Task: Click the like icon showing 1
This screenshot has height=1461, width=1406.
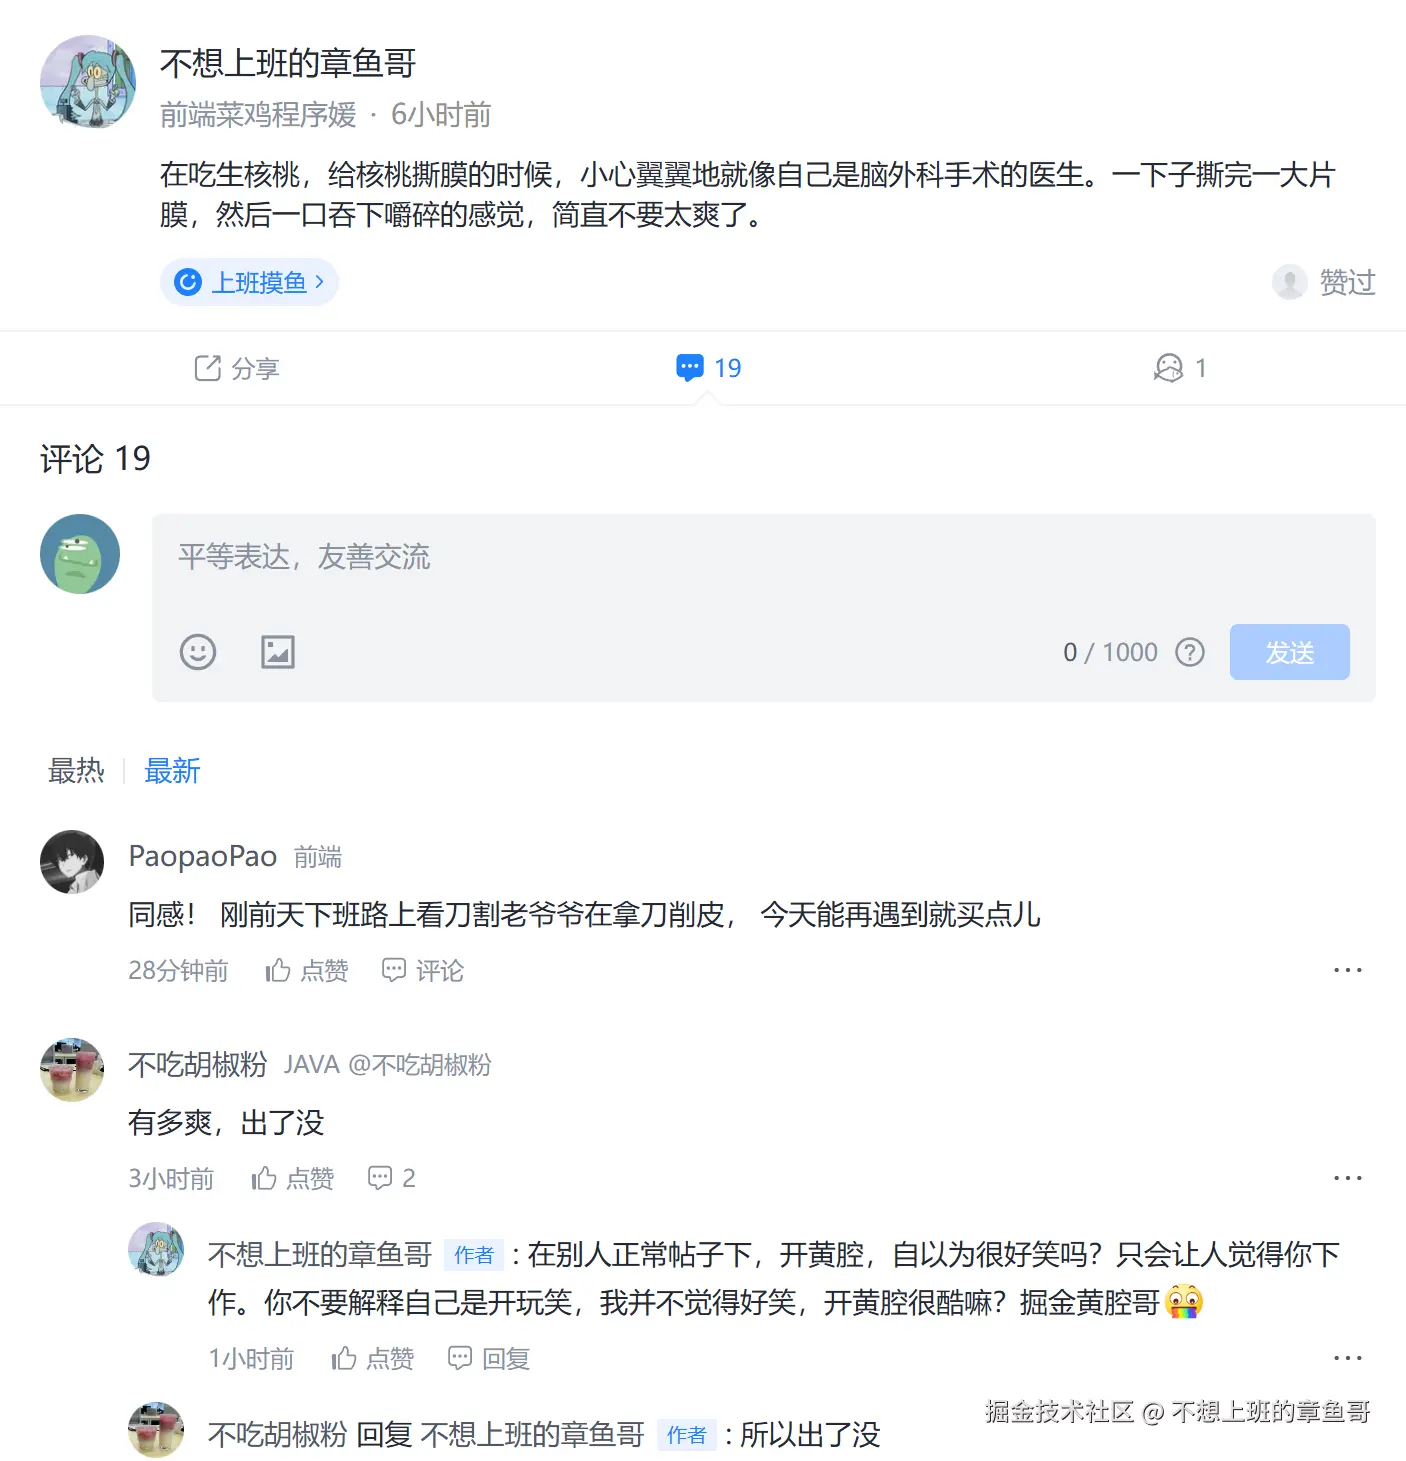Action: [1168, 368]
